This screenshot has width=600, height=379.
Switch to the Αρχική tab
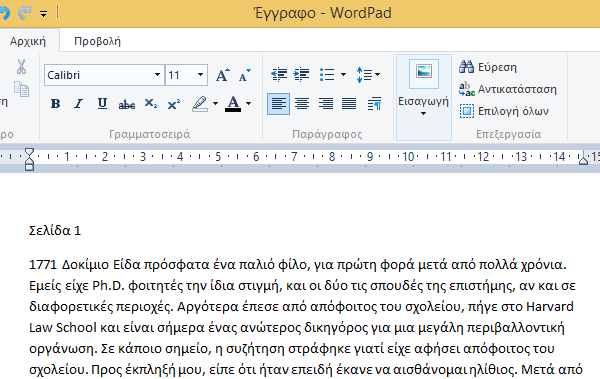point(28,41)
